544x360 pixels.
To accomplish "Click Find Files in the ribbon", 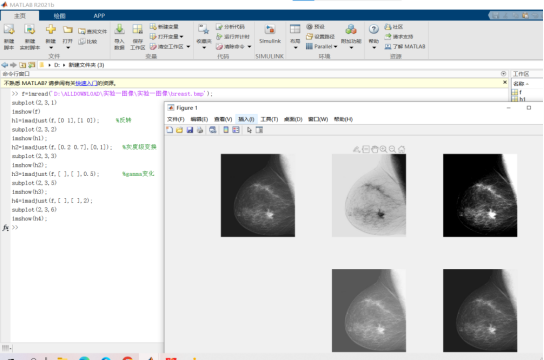I will [x=93, y=31].
